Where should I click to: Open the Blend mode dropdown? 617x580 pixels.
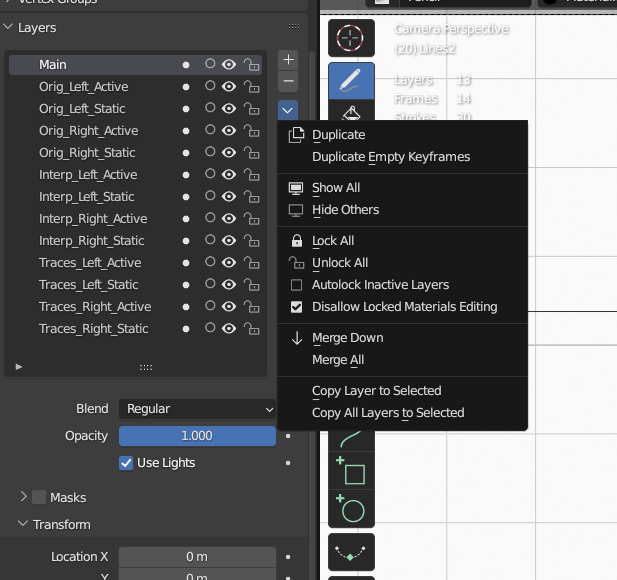pyautogui.click(x=197, y=409)
